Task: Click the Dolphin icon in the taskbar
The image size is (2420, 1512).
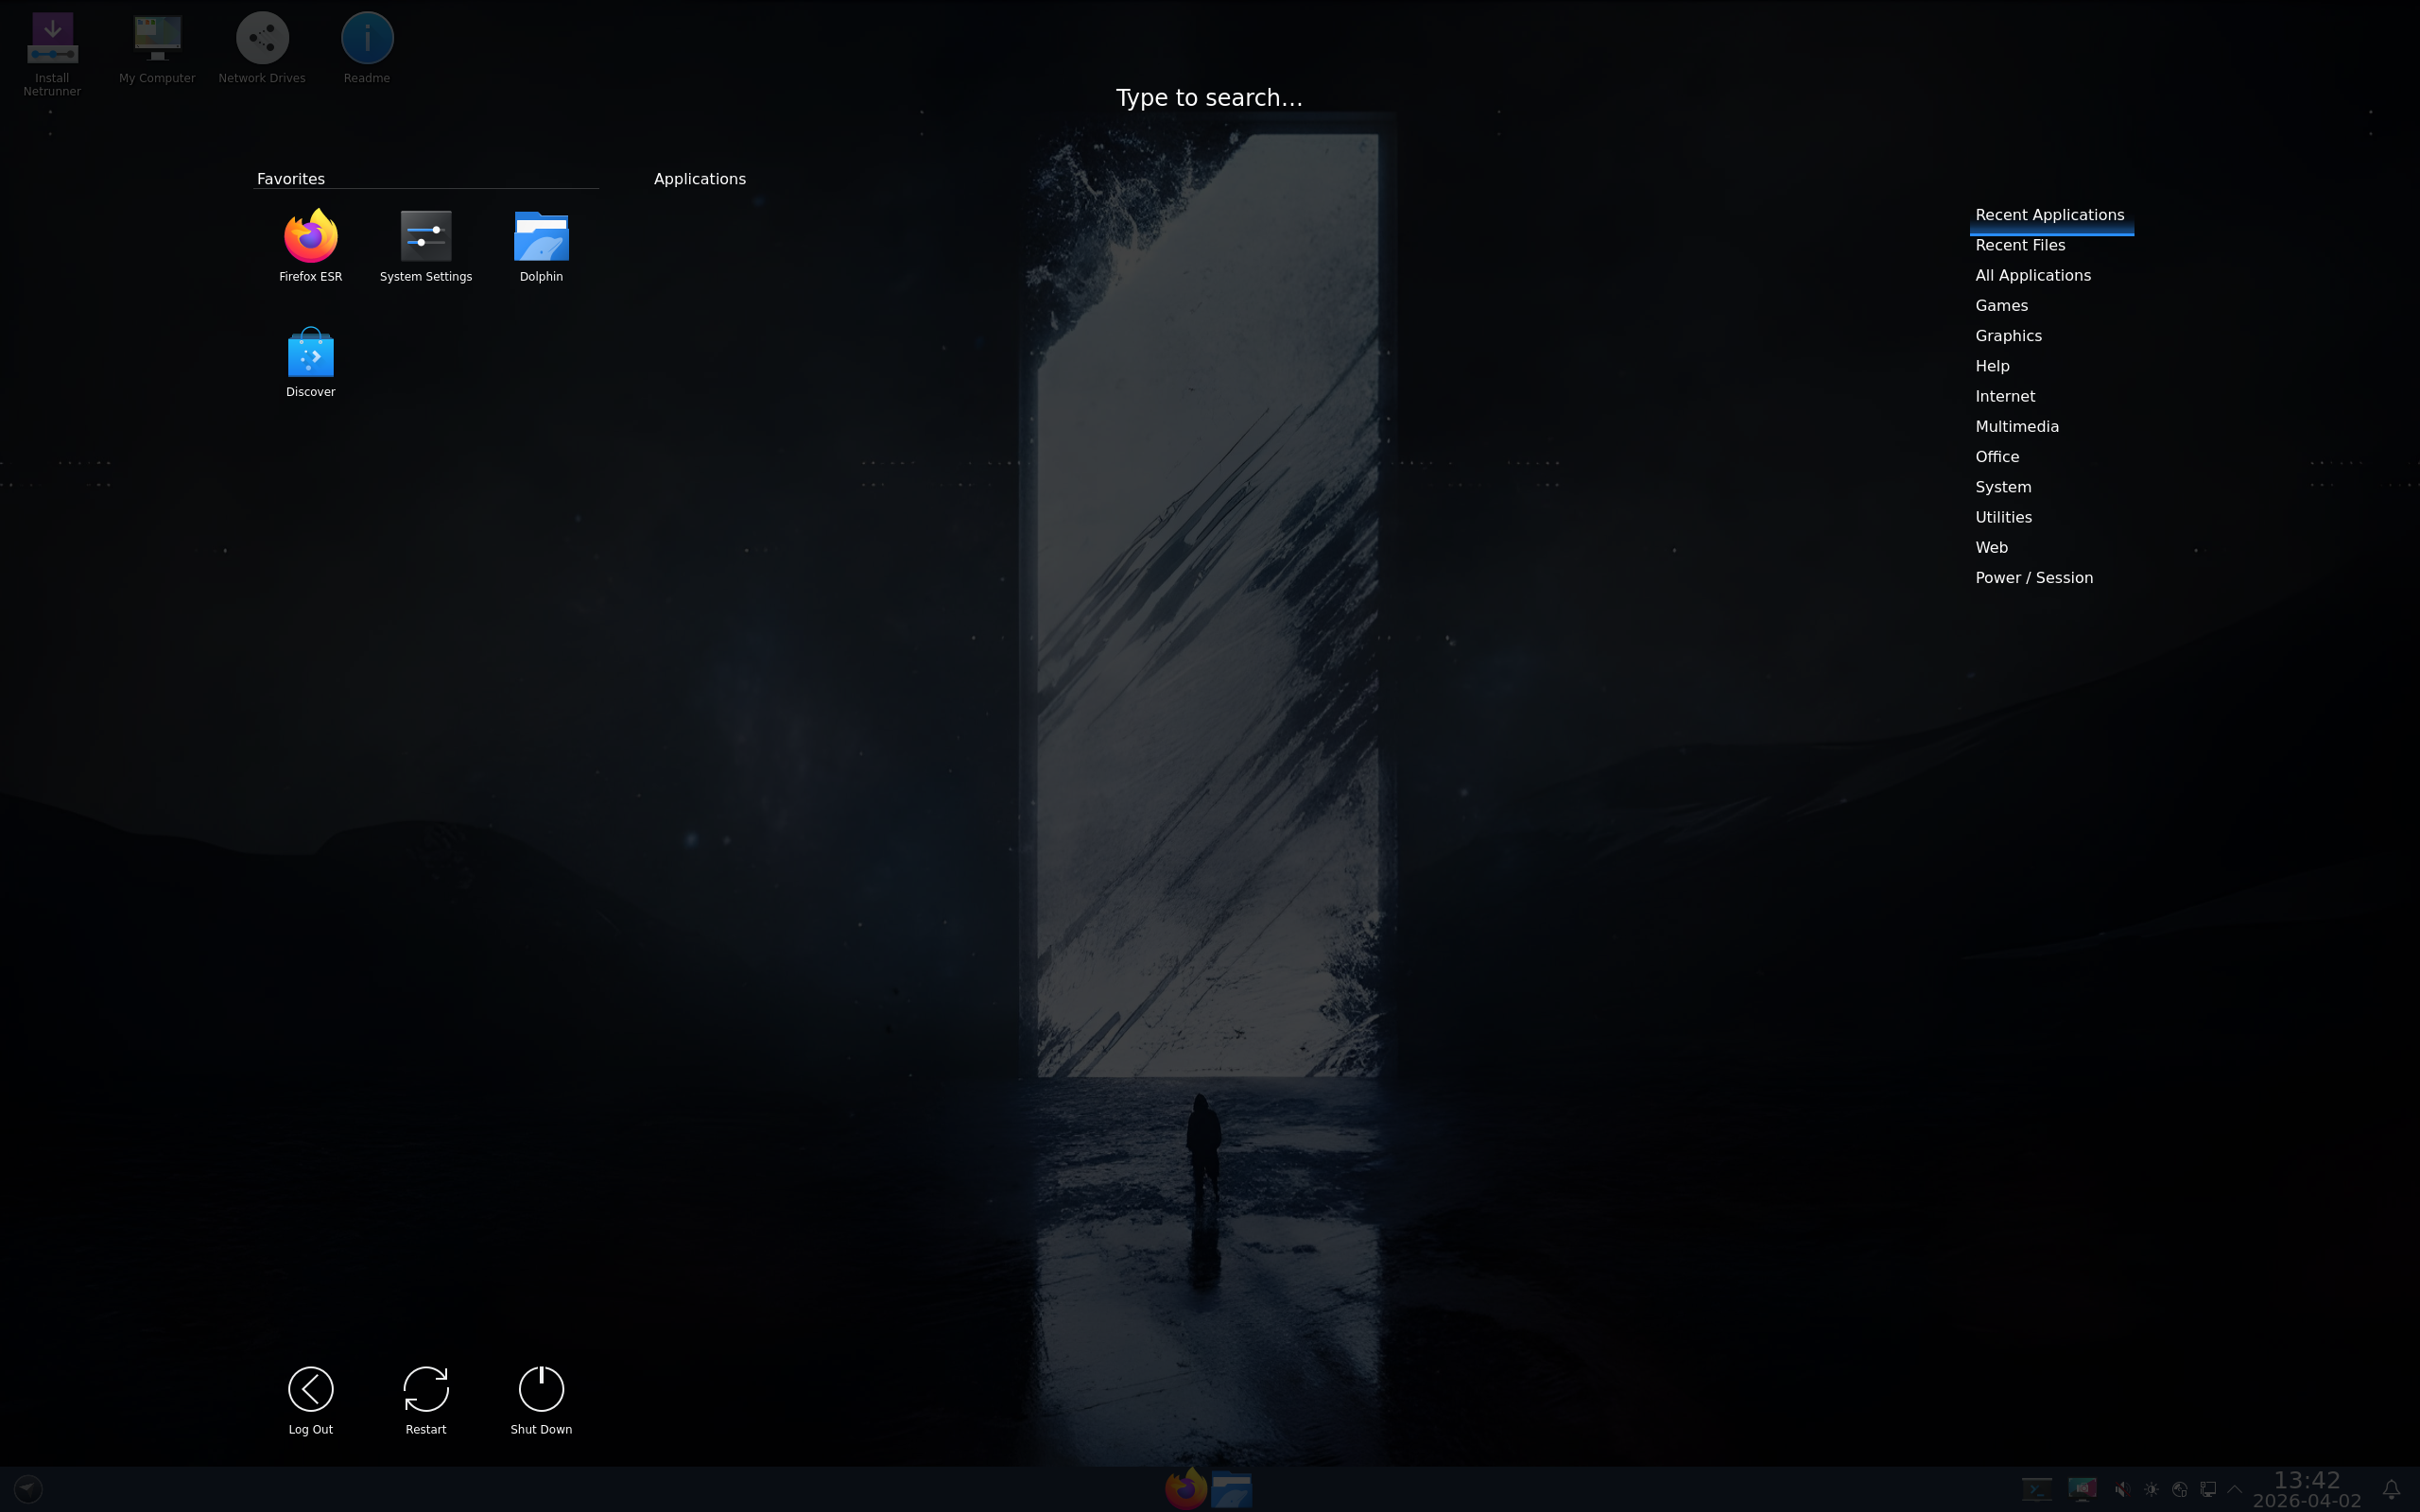Action: tap(1232, 1489)
